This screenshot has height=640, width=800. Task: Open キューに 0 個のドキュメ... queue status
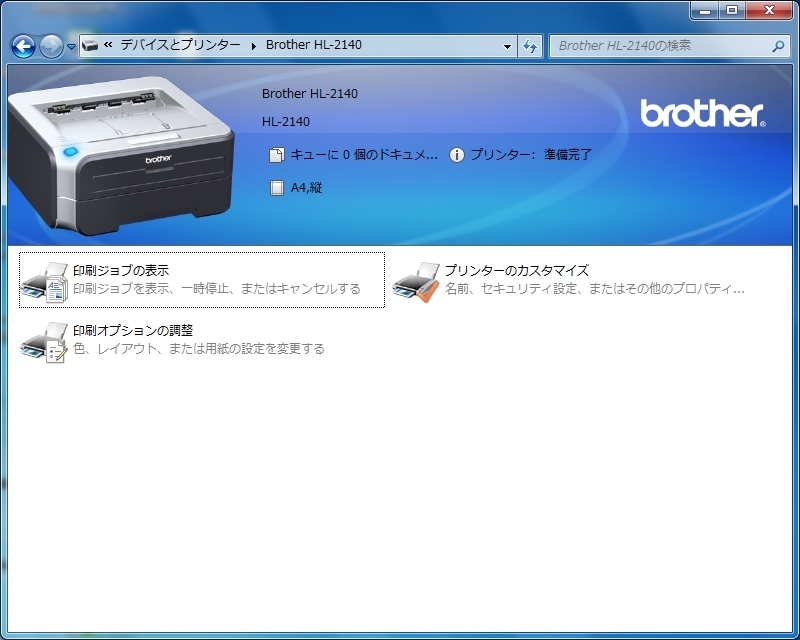point(364,155)
